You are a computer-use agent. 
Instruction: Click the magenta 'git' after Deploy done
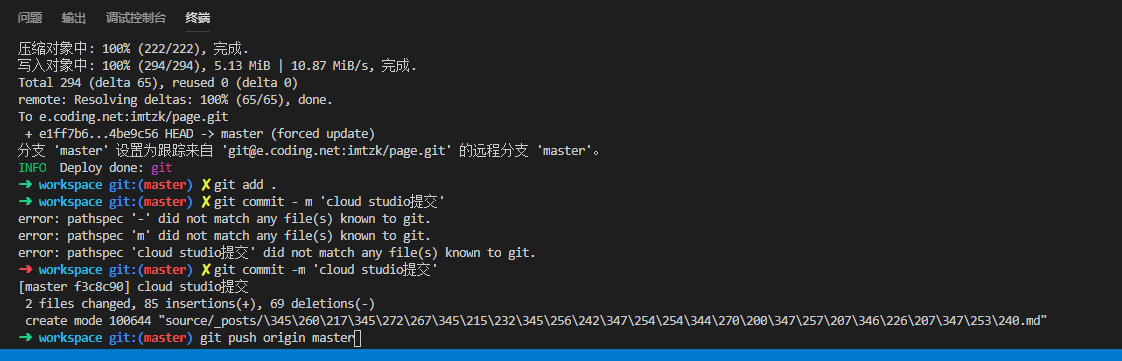162,168
